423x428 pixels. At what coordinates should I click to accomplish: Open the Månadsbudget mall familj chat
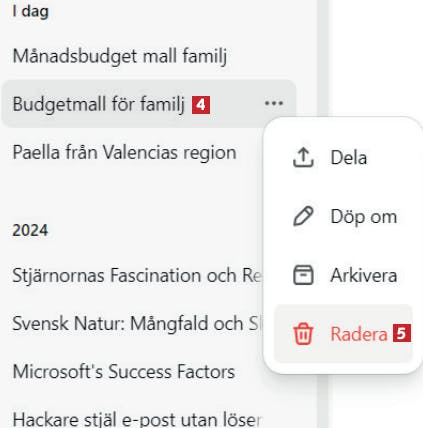(x=120, y=56)
